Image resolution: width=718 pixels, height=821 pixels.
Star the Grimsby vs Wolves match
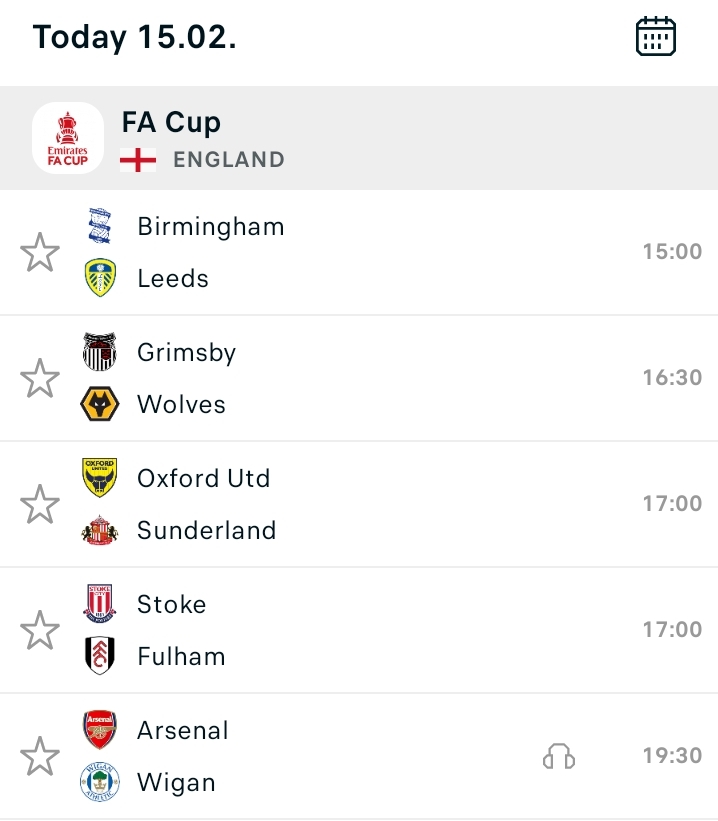pos(40,379)
